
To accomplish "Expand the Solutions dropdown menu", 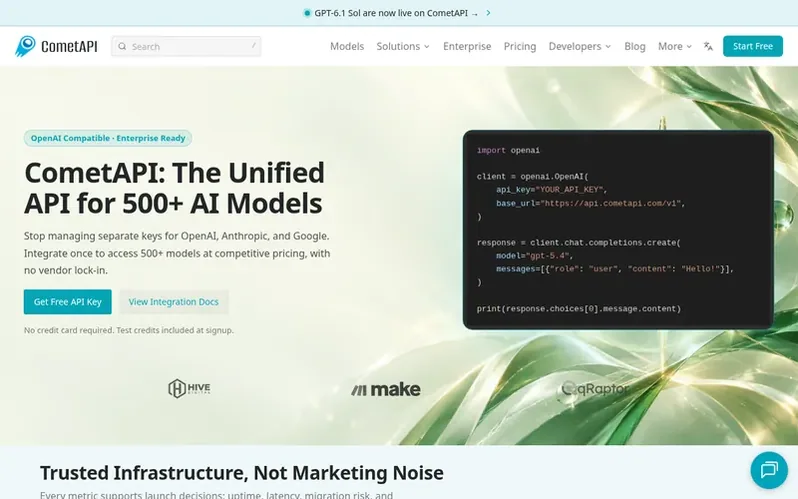I will [403, 46].
